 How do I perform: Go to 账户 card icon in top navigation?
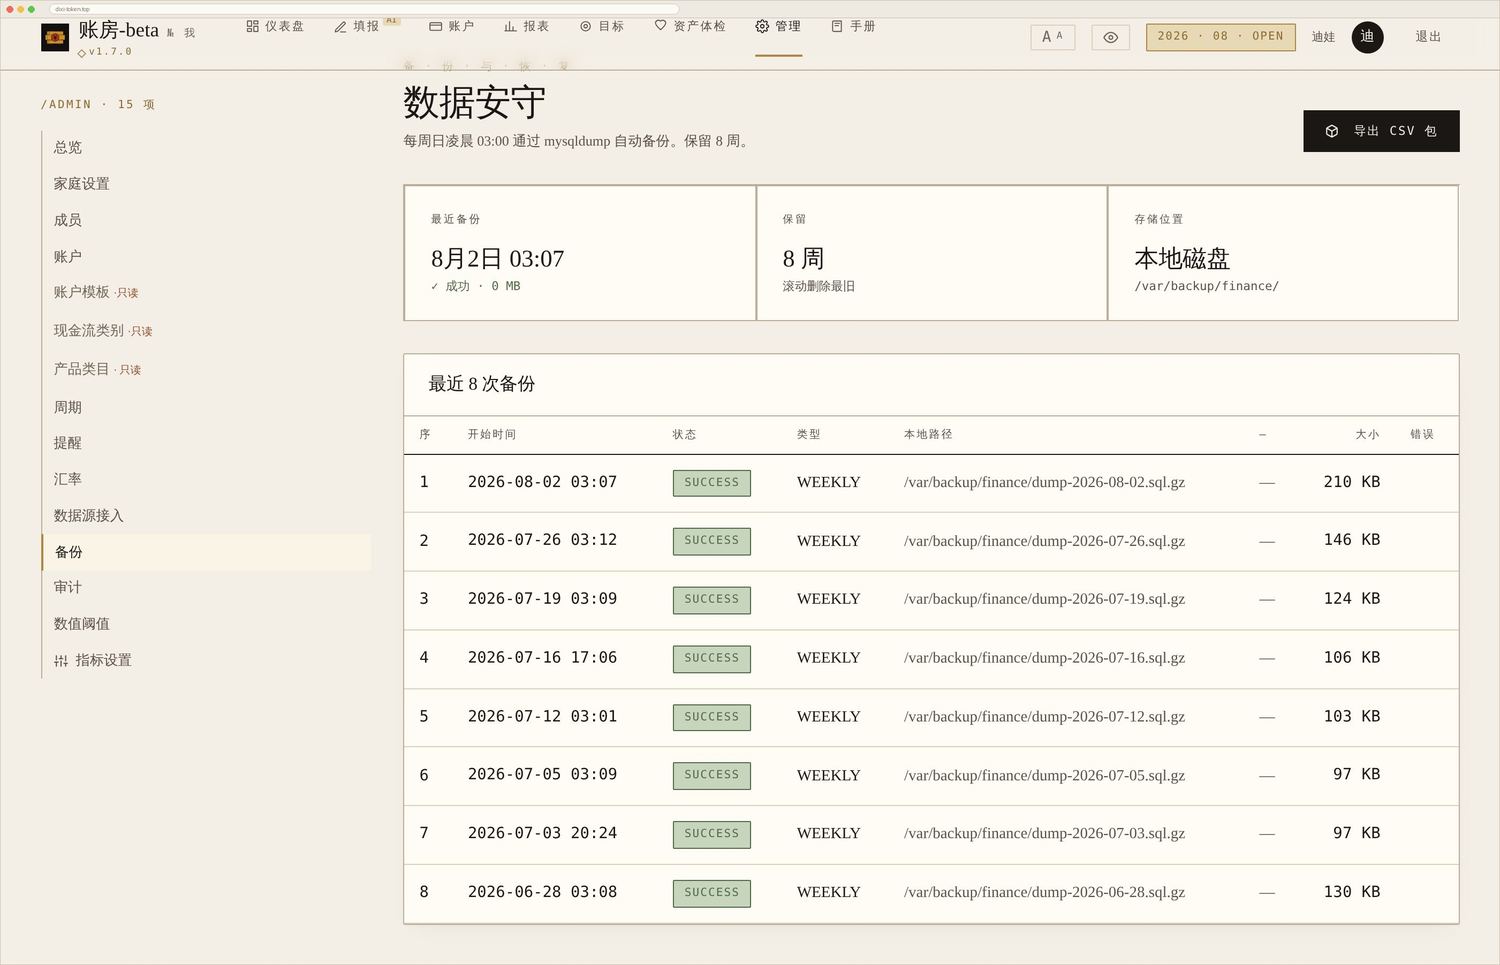435,26
